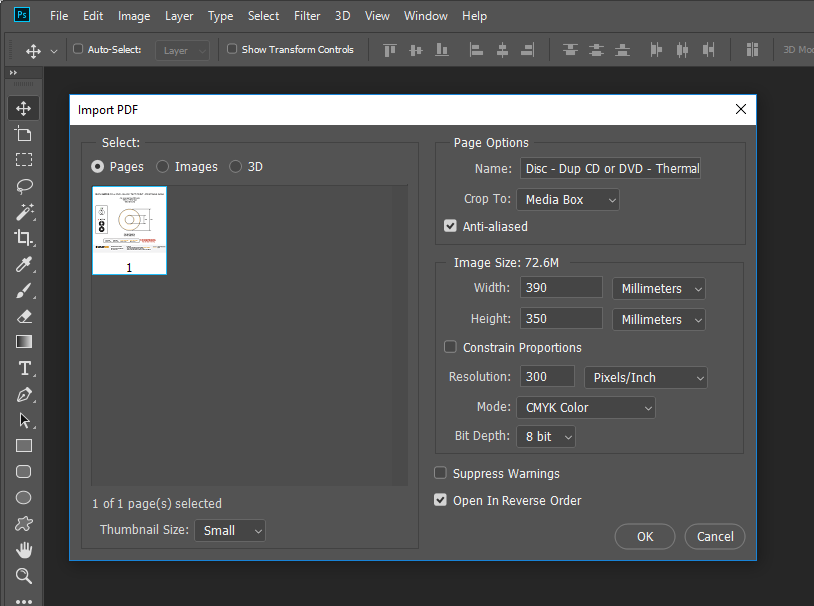Select the Move tool
The height and width of the screenshot is (606, 814).
click(x=23, y=108)
